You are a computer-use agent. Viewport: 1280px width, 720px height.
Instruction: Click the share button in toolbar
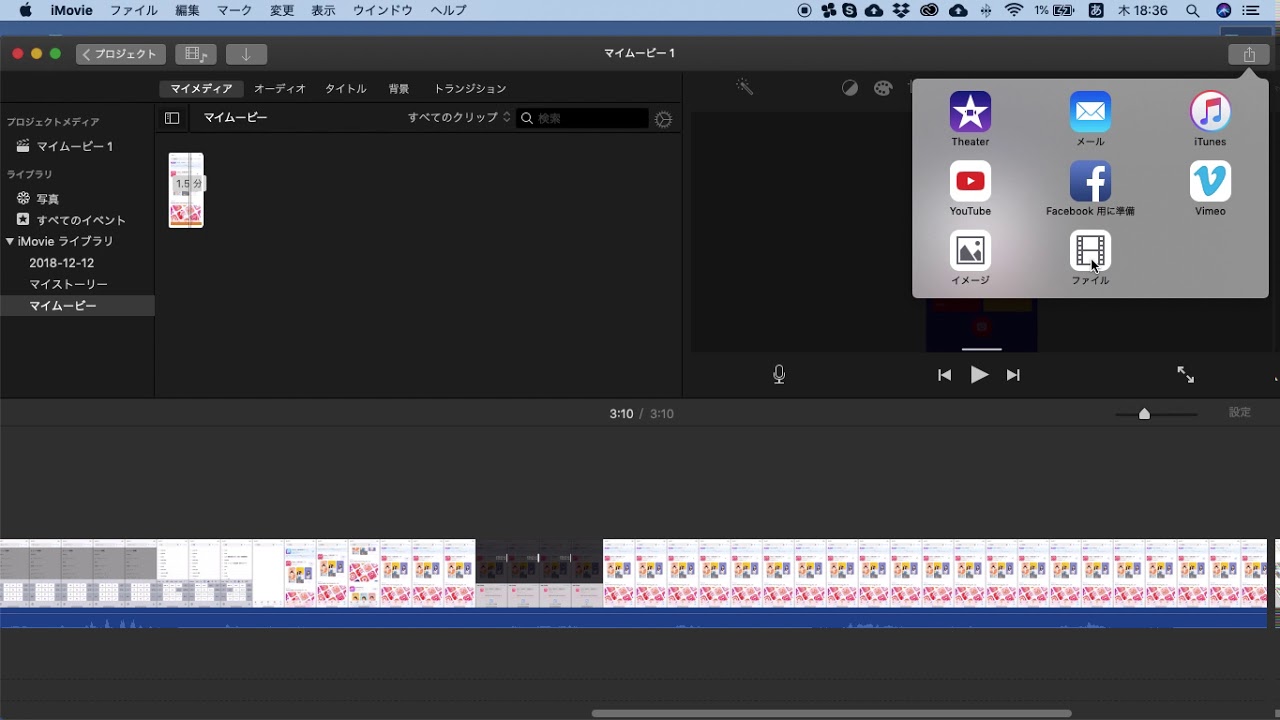click(x=1249, y=54)
